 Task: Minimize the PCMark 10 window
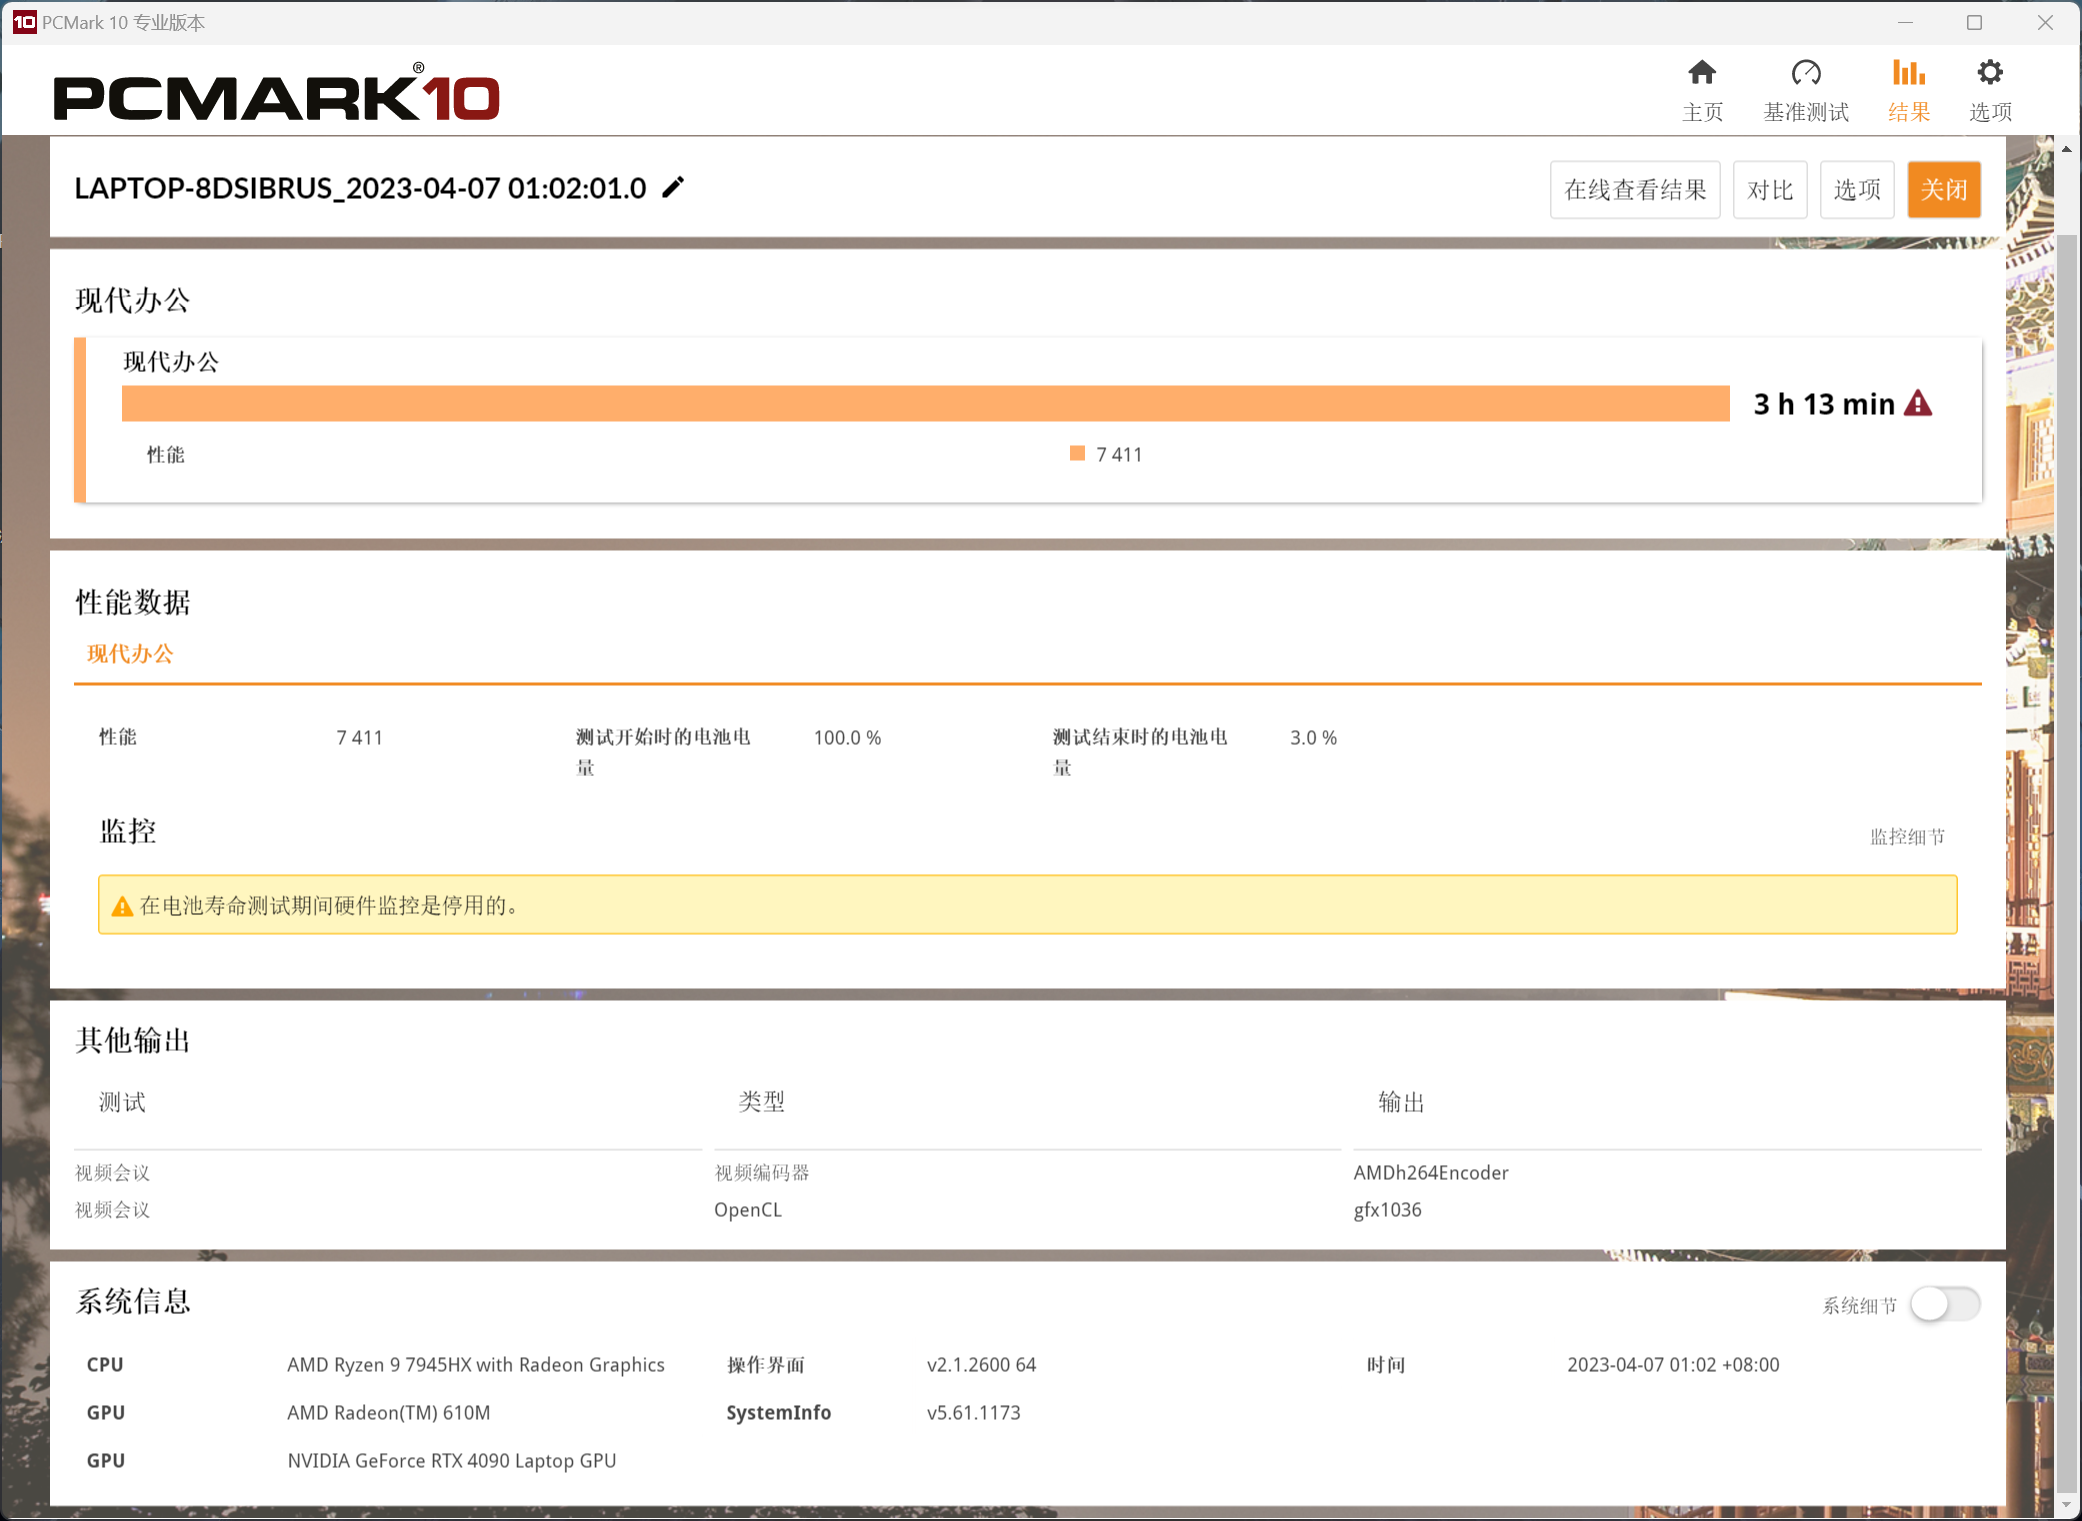tap(1905, 22)
